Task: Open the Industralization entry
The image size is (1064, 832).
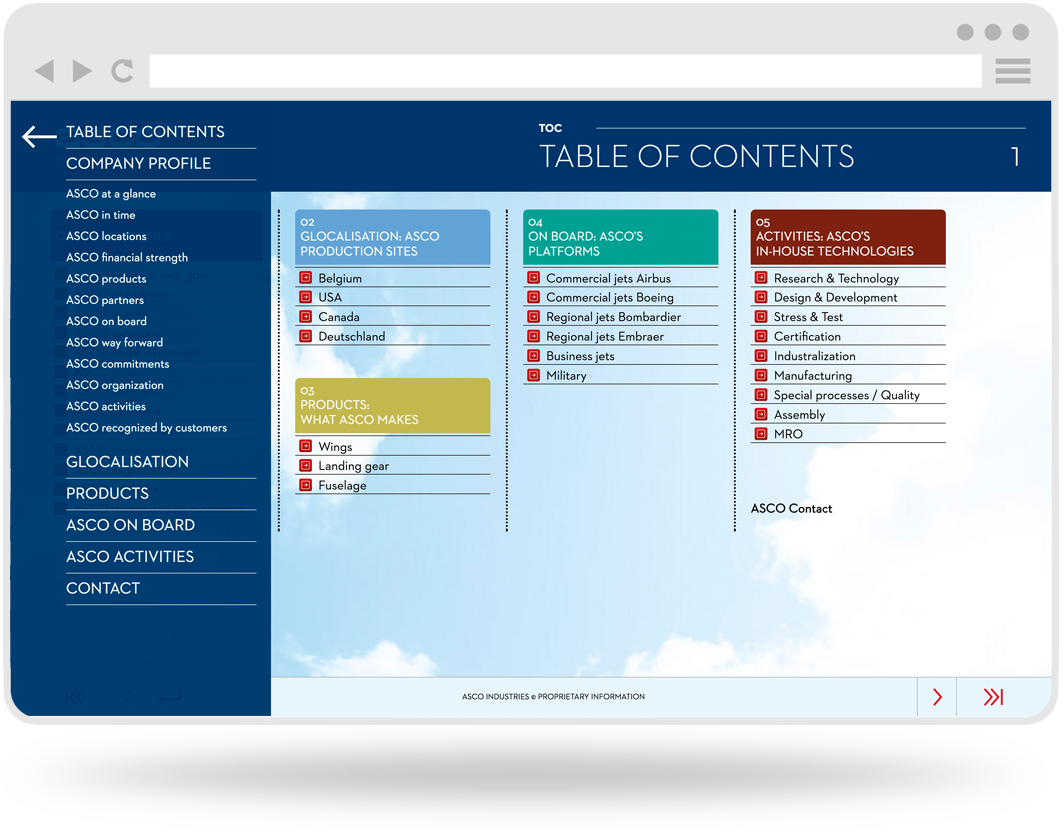Action: click(x=814, y=356)
